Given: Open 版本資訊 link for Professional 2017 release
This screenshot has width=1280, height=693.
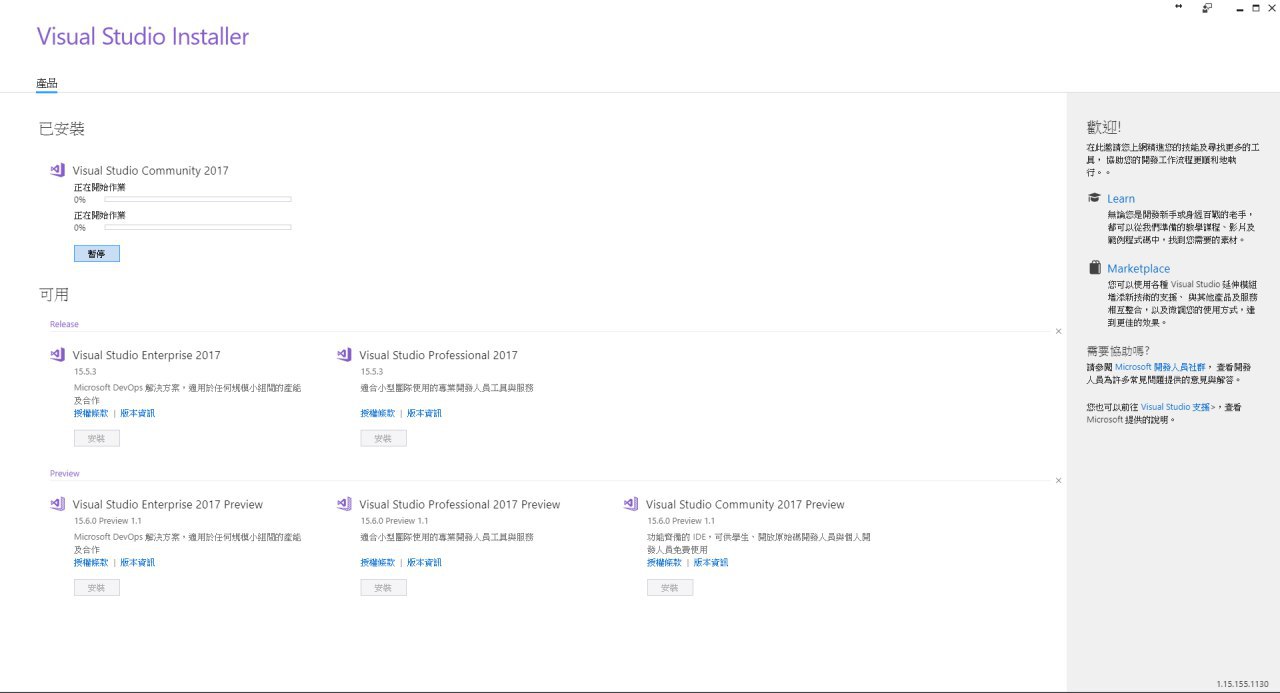Looking at the screenshot, I should pos(424,413).
